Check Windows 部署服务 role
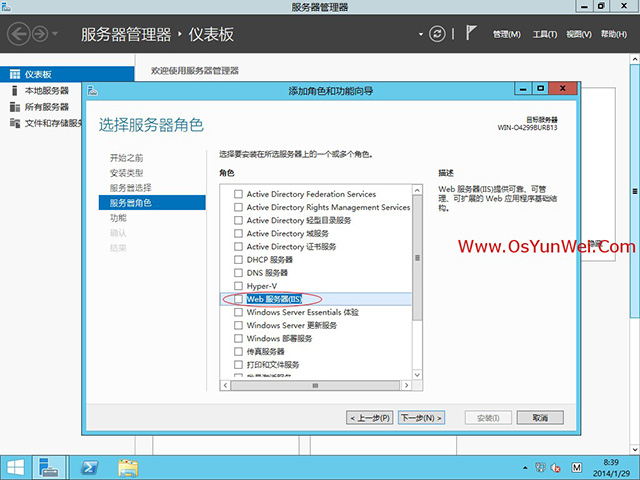Screen dimensions: 640x480 238,338
